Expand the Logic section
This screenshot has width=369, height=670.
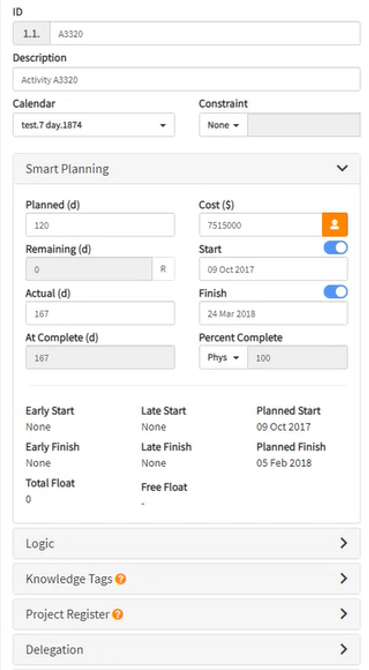click(187, 544)
